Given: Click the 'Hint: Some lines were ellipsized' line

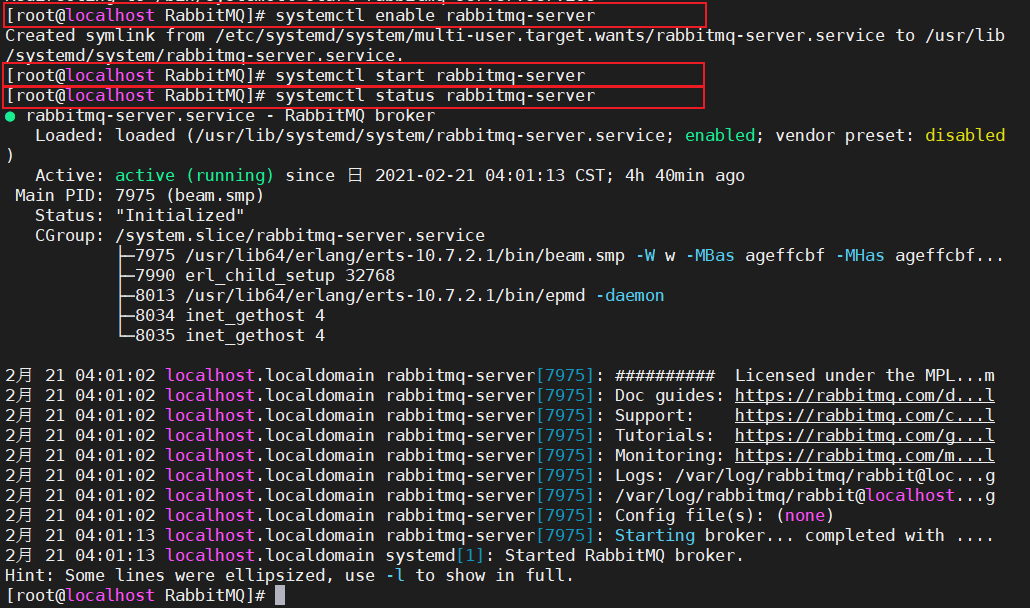Looking at the screenshot, I should 289,575.
